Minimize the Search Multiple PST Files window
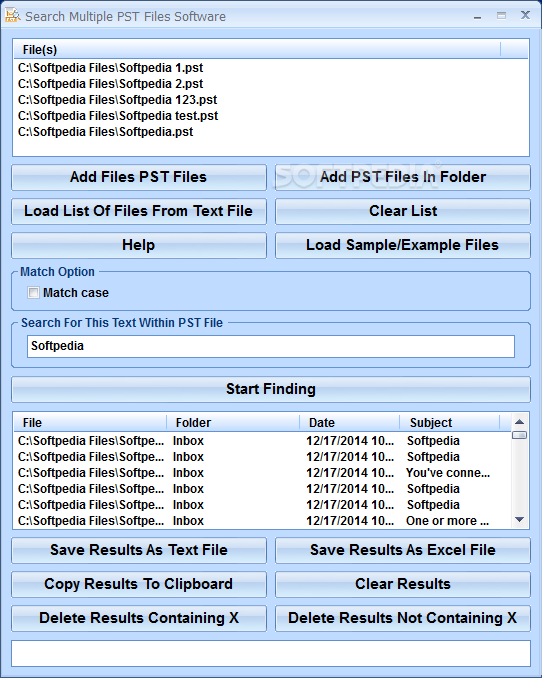This screenshot has width=542, height=678. 478,16
